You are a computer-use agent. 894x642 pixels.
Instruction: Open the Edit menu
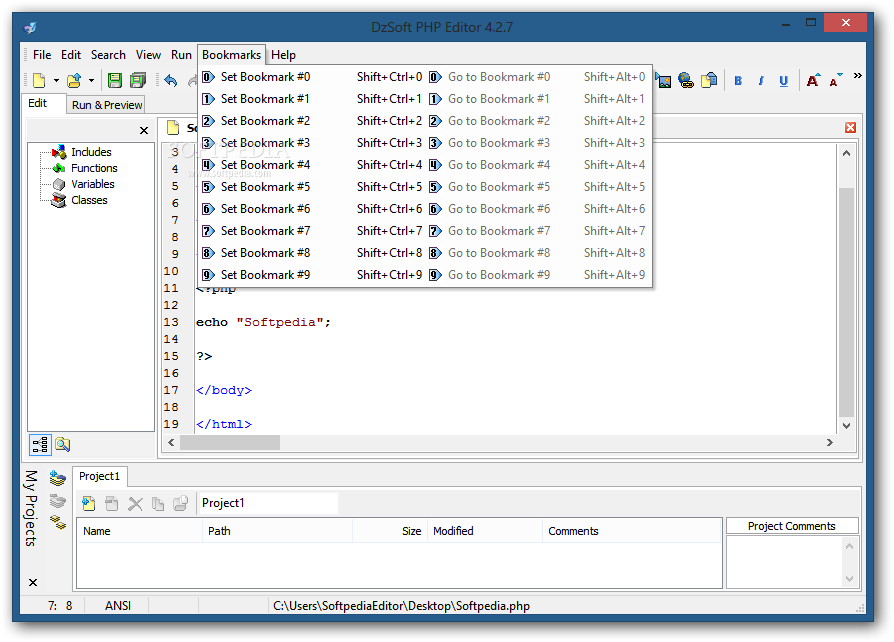71,55
